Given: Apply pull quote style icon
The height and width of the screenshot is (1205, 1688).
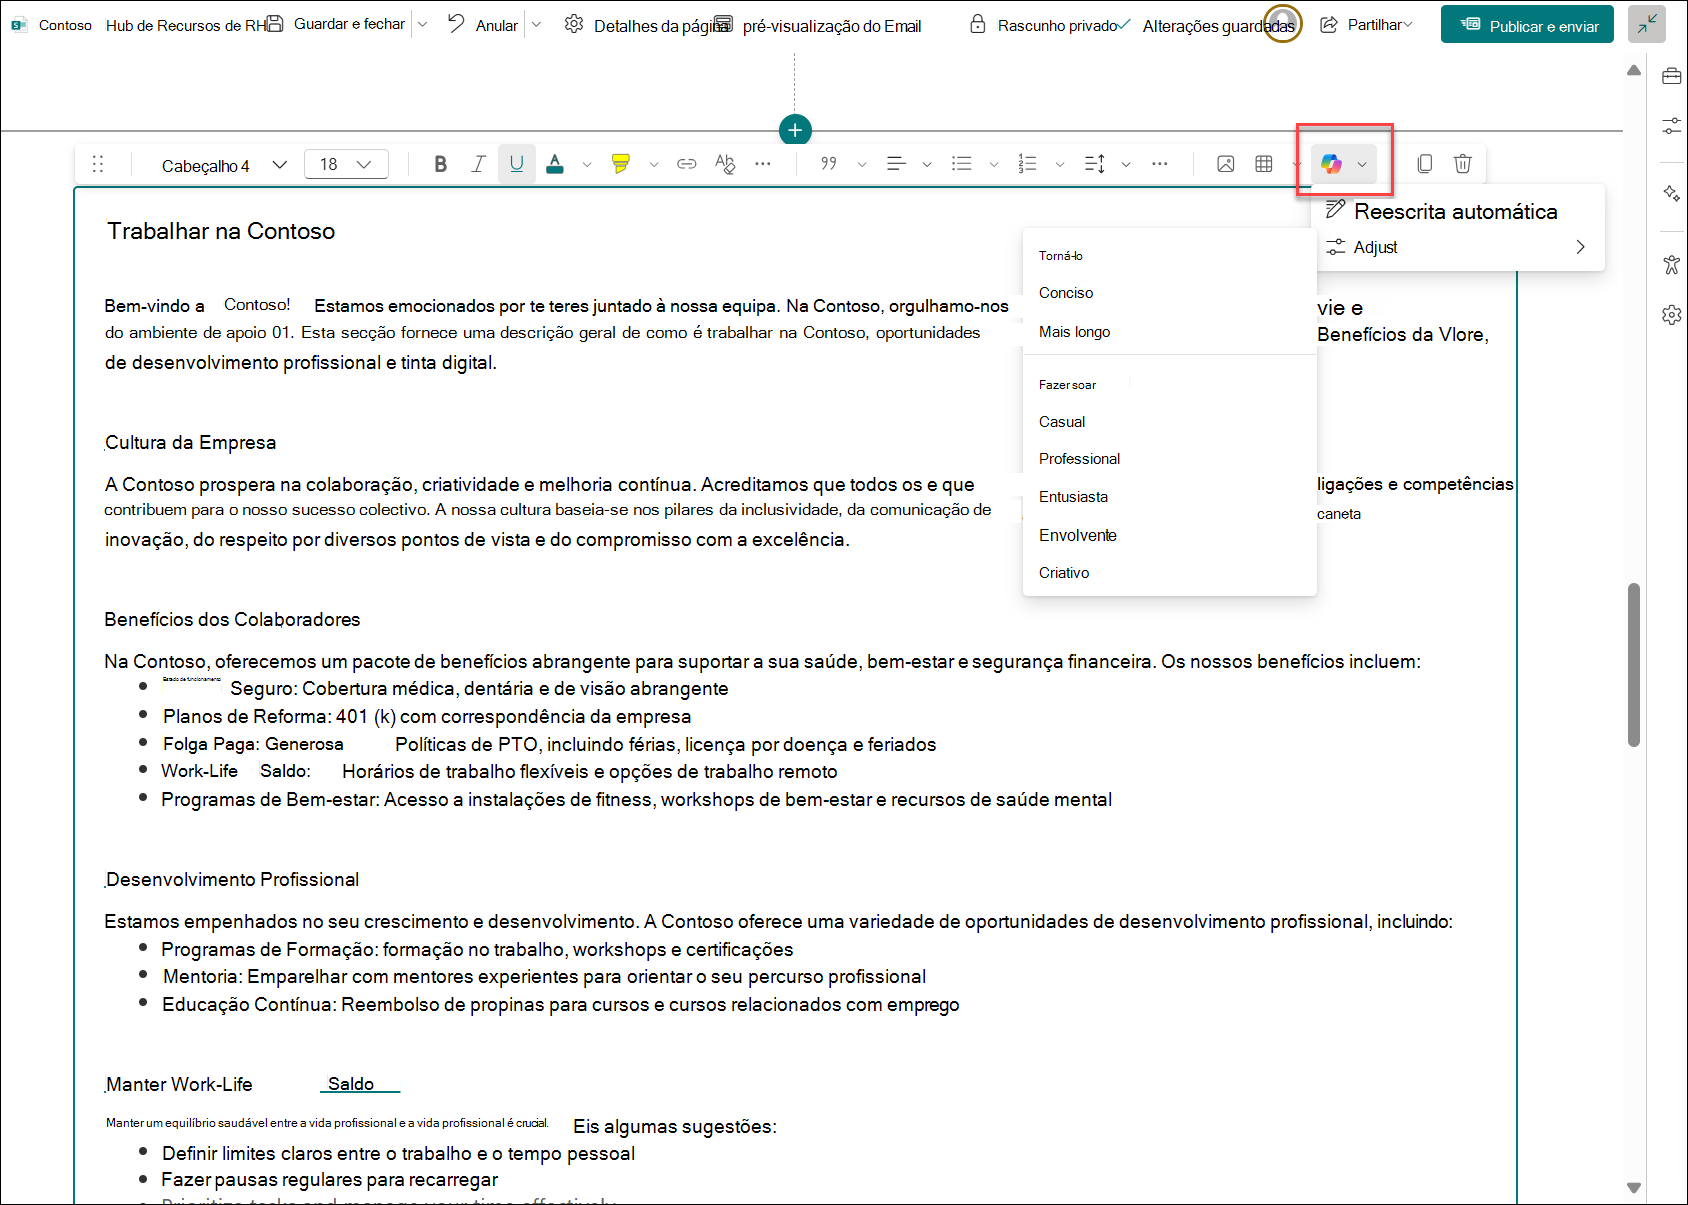Looking at the screenshot, I should 829,164.
